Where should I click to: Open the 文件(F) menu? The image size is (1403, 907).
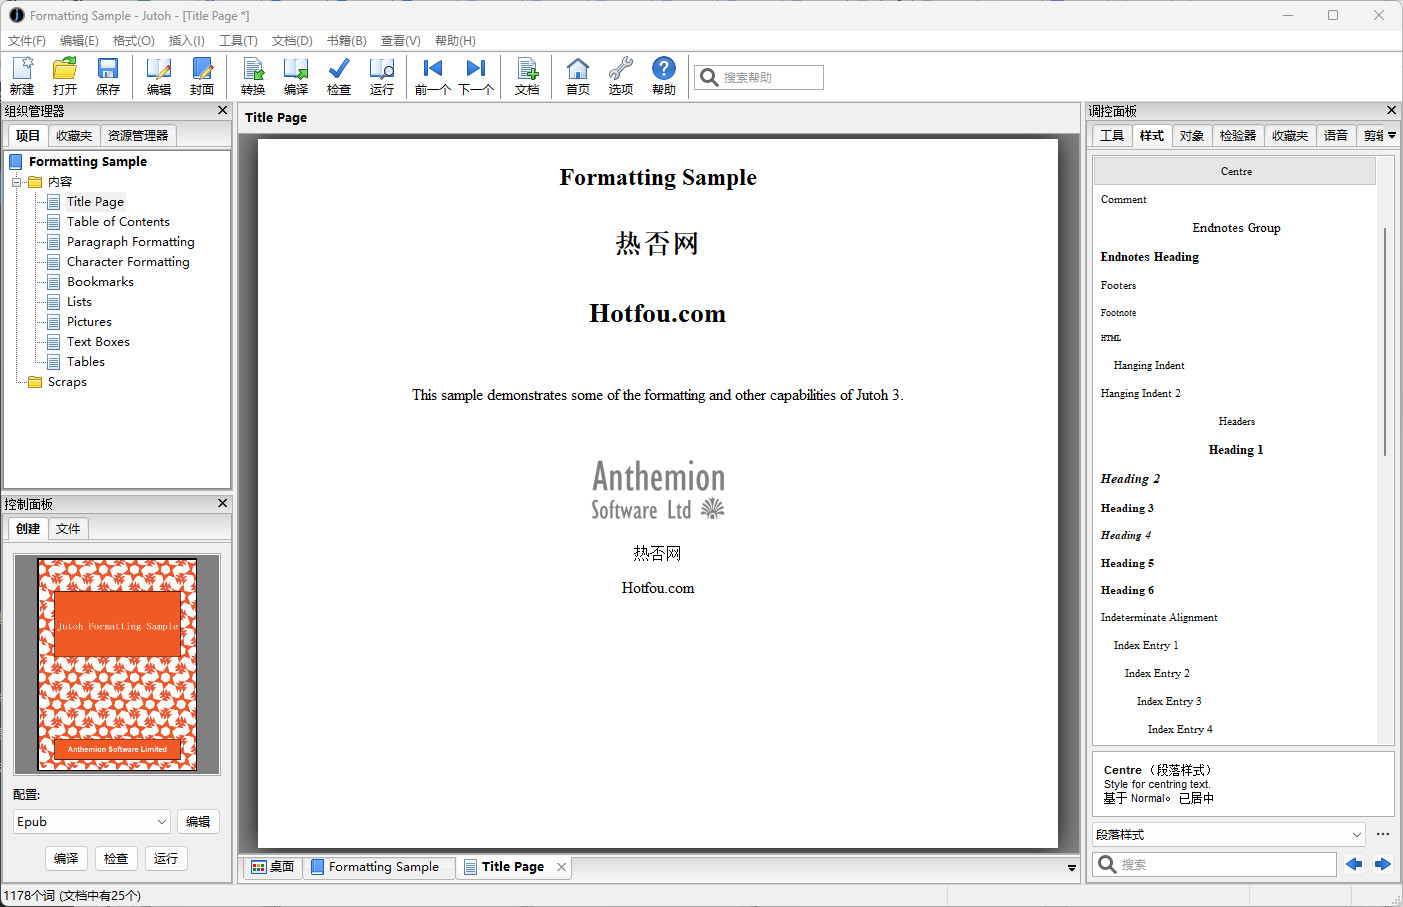tap(27, 41)
